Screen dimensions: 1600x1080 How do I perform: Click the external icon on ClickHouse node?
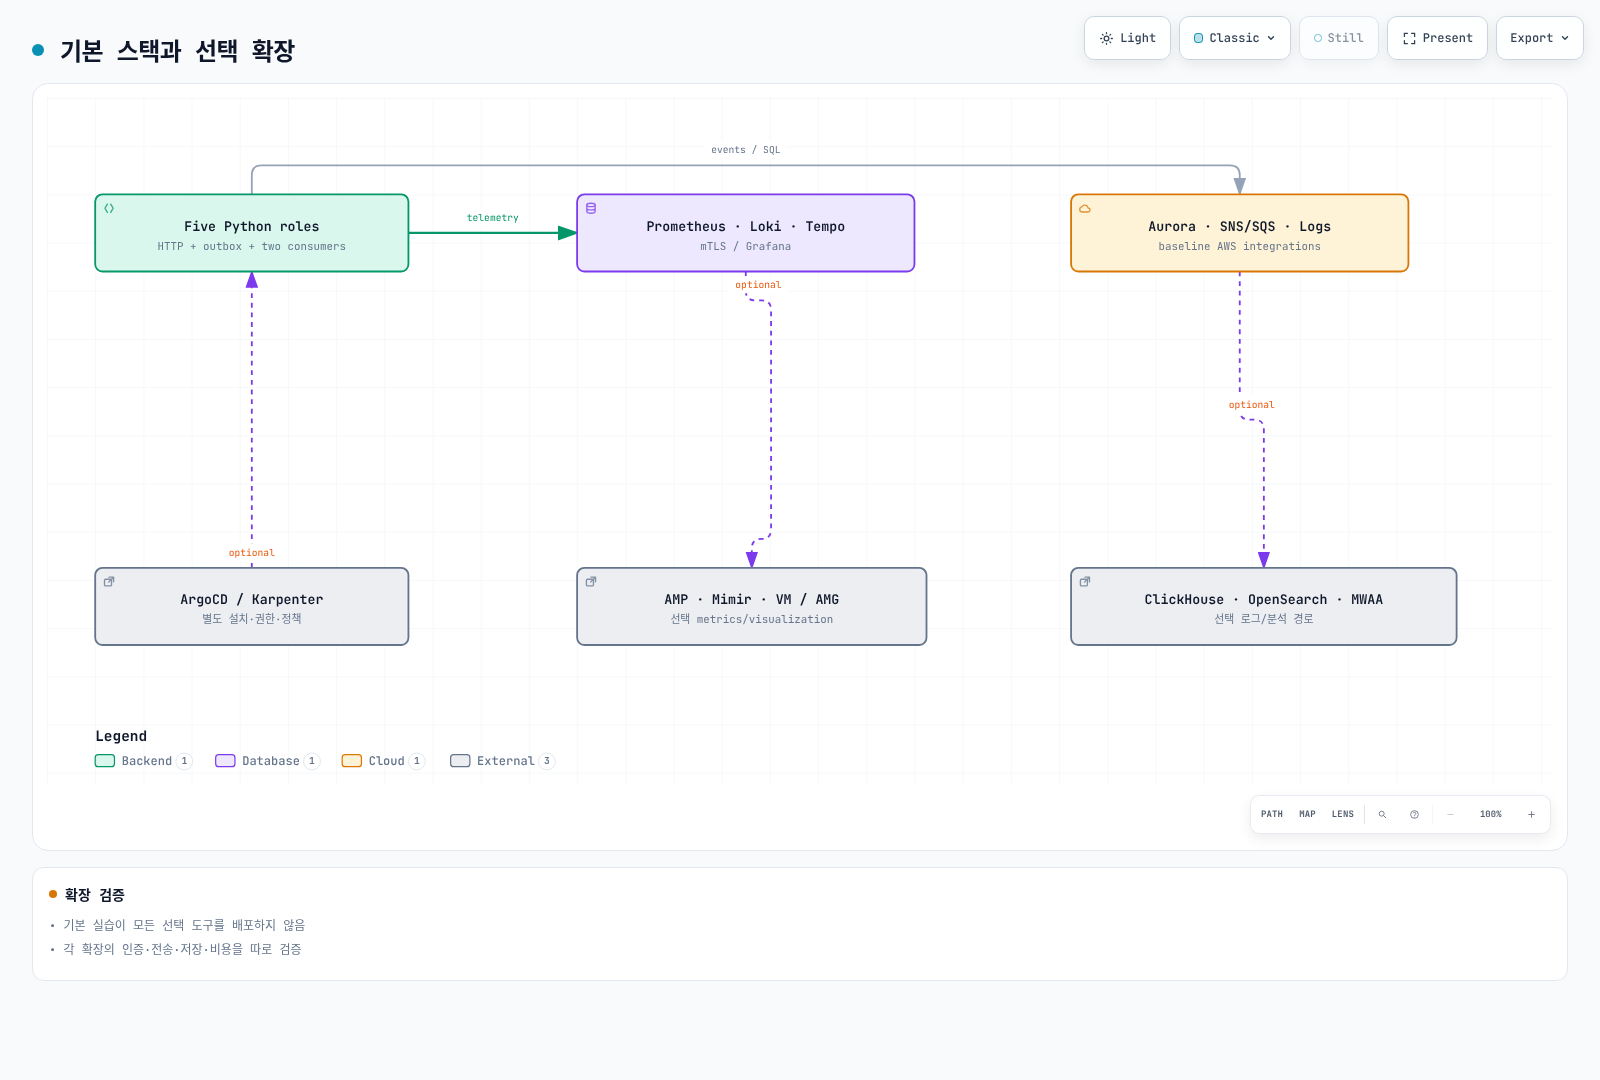[1085, 581]
